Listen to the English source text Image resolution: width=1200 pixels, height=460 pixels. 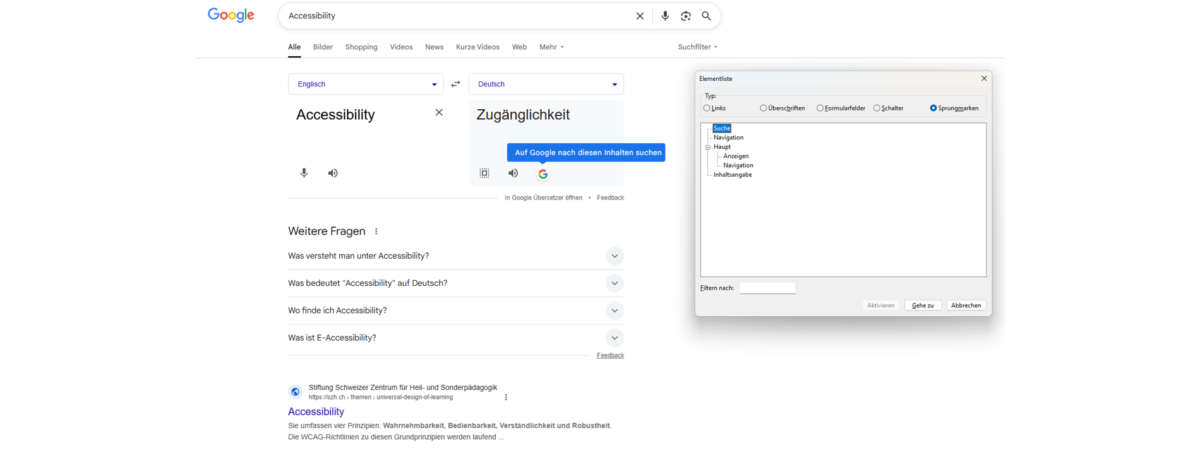pos(333,173)
